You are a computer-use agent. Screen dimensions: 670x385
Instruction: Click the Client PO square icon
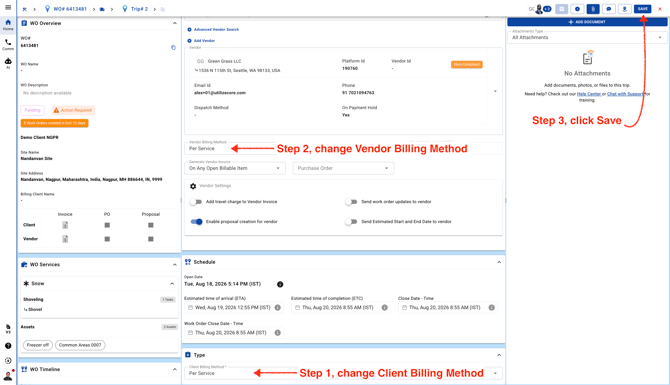click(107, 225)
